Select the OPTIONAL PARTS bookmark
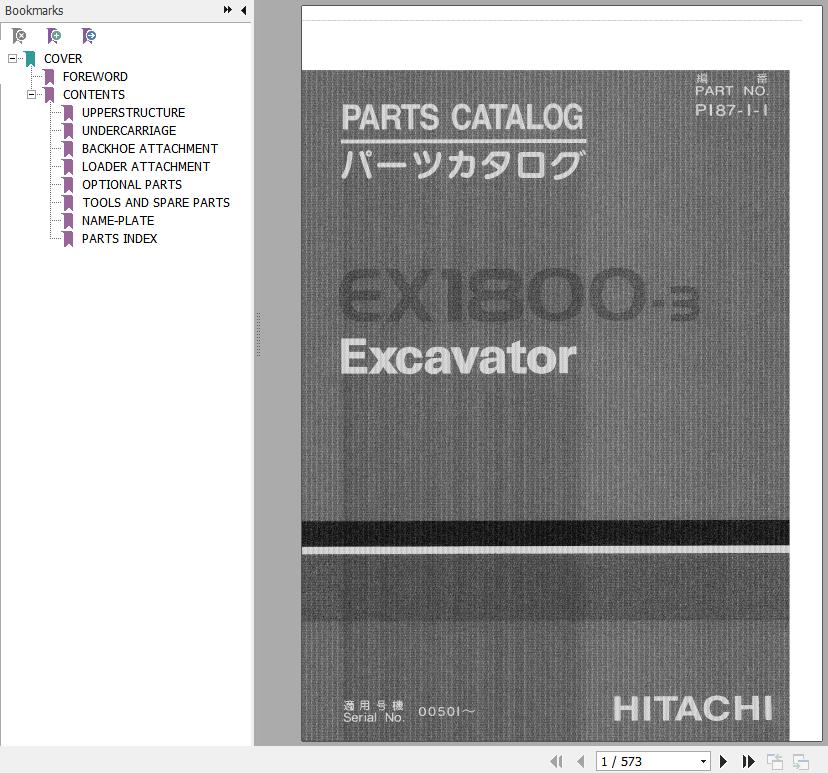The image size is (828, 773). [x=132, y=184]
